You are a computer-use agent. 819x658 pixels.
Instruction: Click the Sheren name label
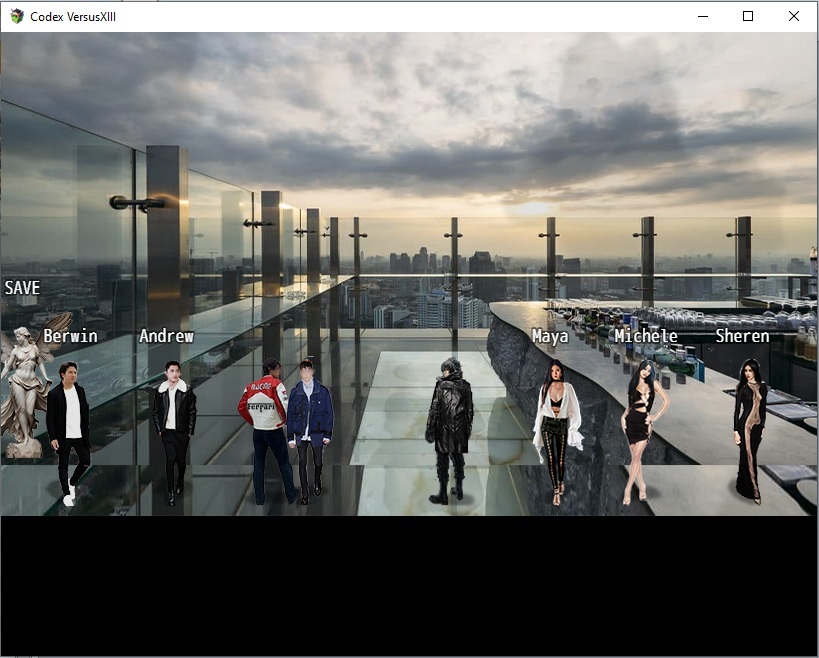click(x=742, y=336)
